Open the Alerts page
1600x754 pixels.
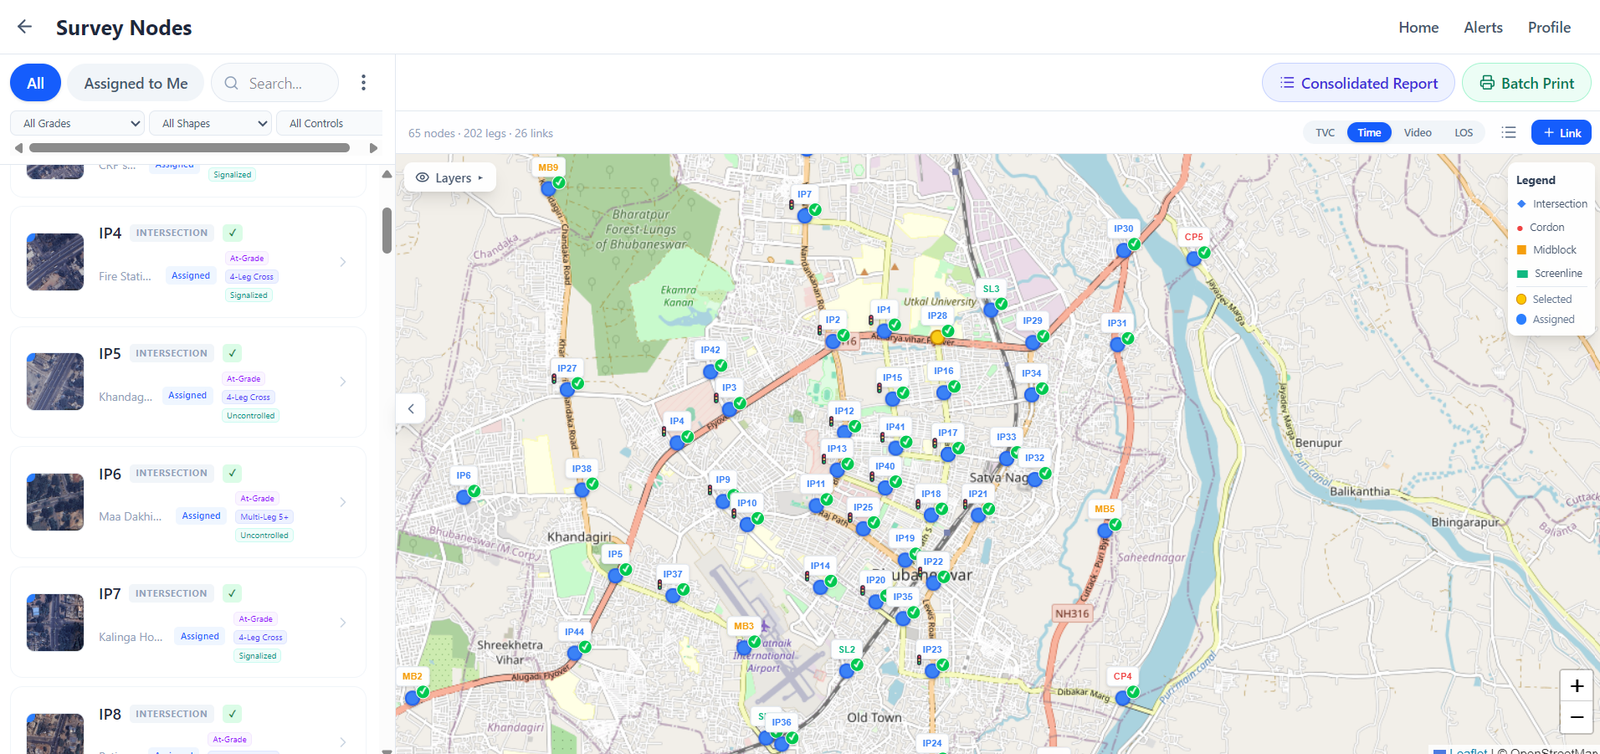pos(1483,27)
